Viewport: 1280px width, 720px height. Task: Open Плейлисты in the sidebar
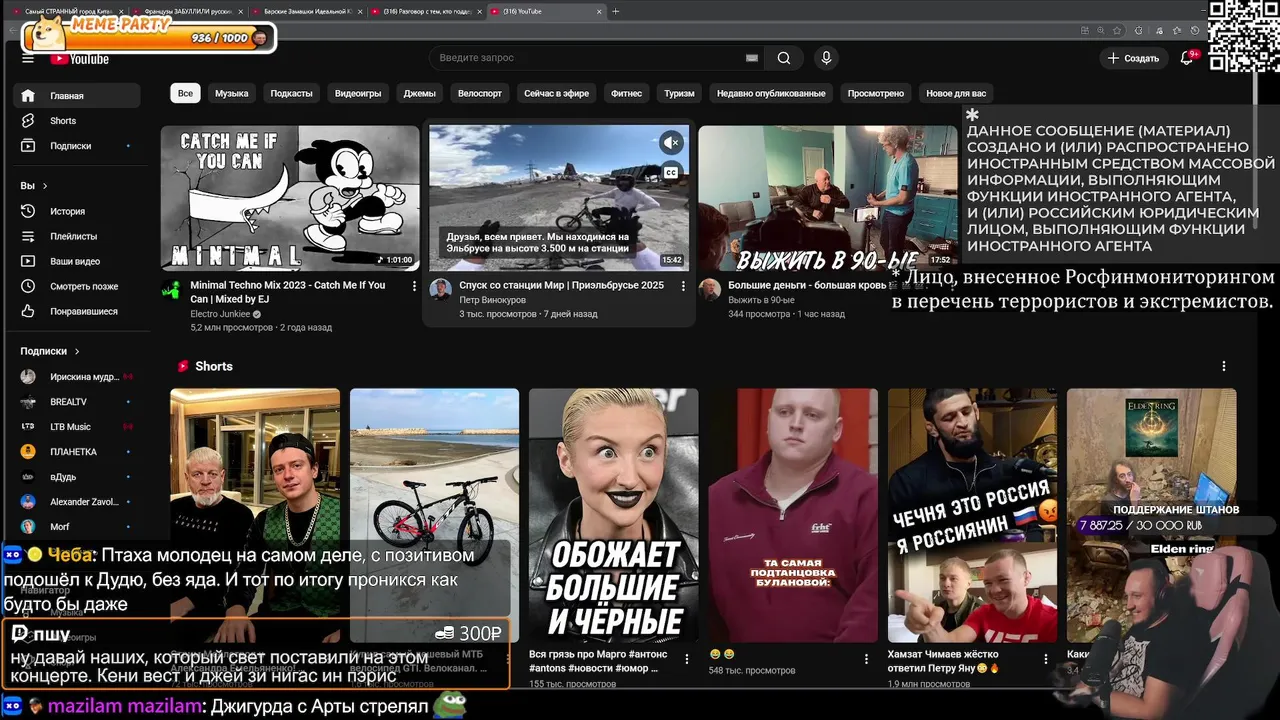click(77, 237)
